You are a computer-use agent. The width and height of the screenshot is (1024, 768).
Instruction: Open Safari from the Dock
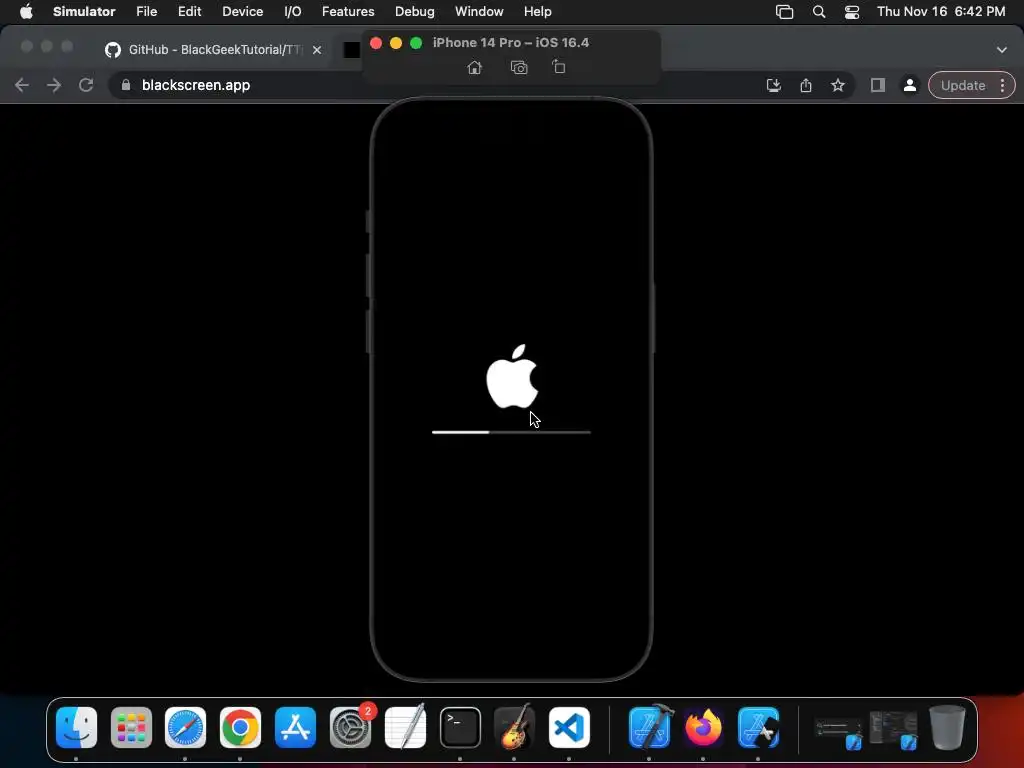coord(185,727)
